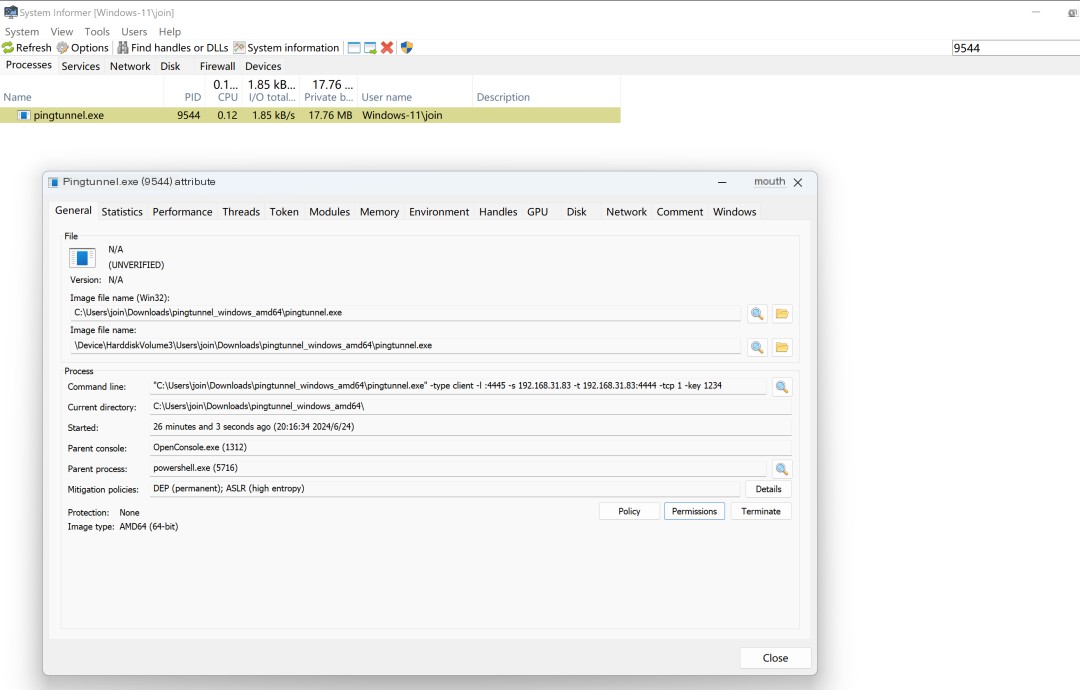Select the Processes tab

[29, 65]
